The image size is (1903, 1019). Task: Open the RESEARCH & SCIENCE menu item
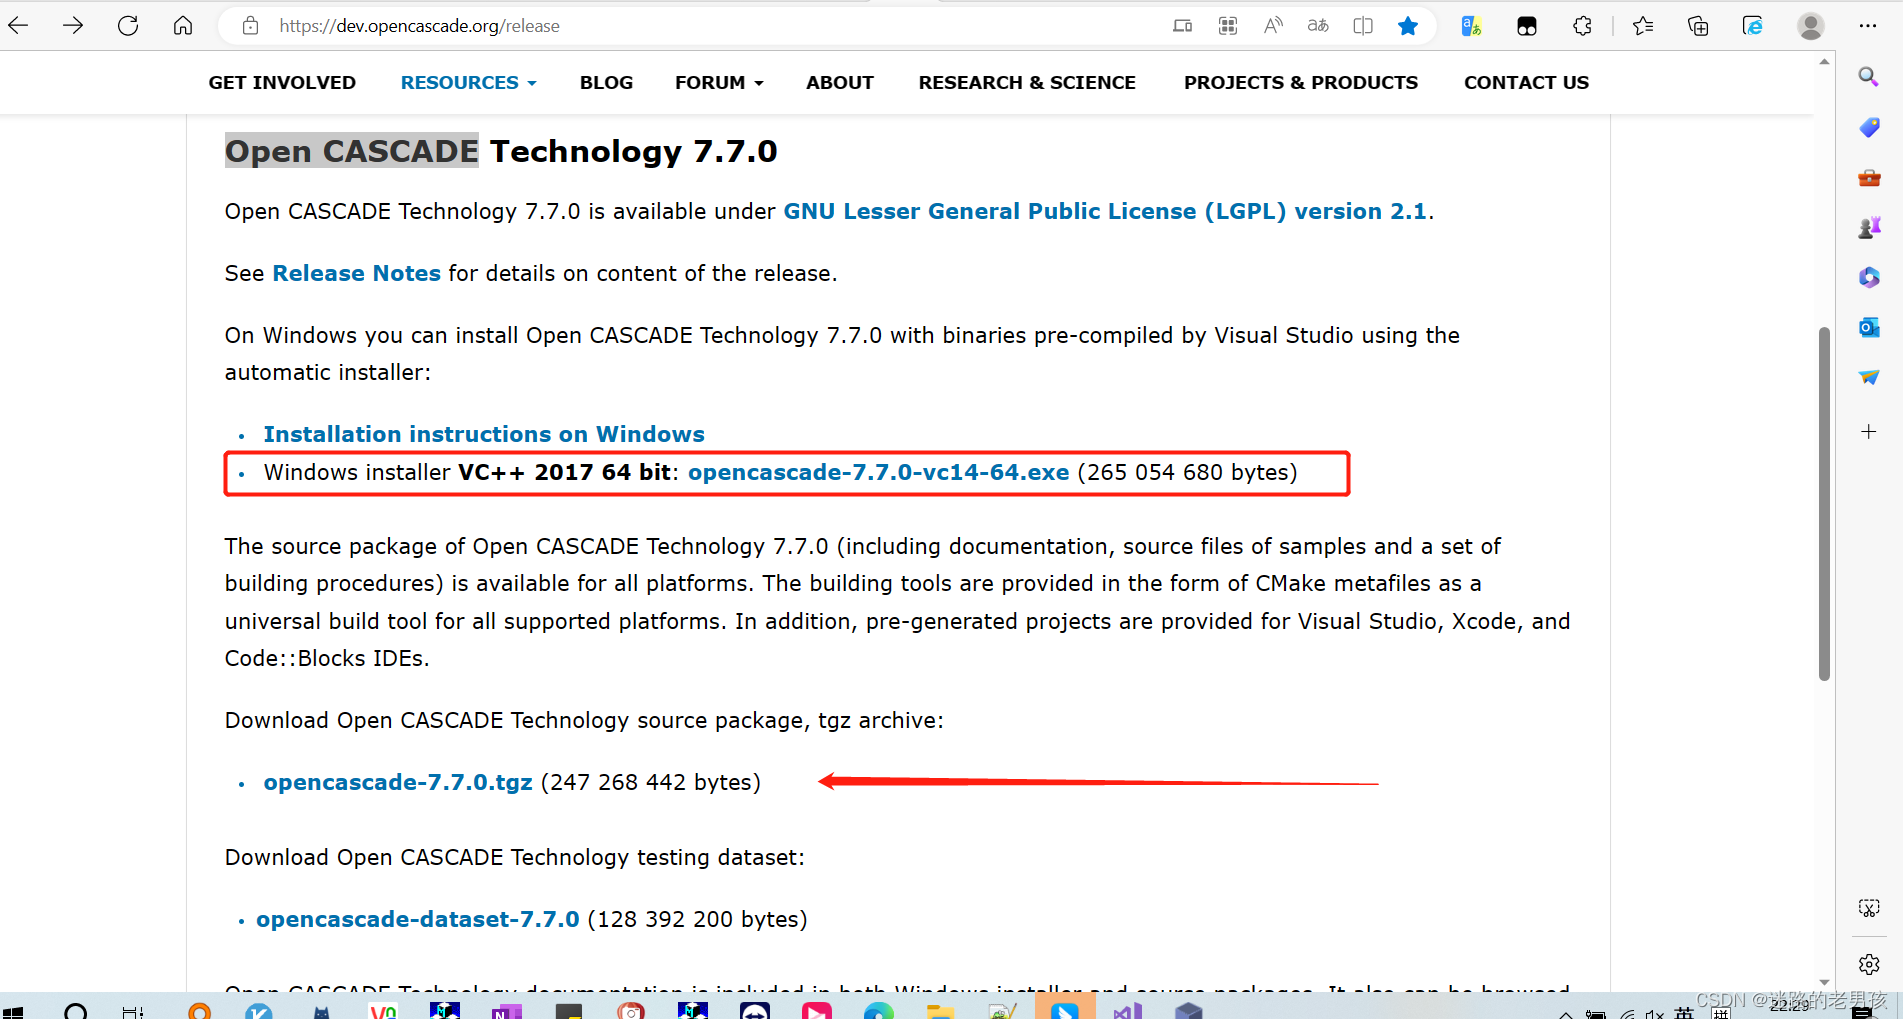coord(1027,83)
